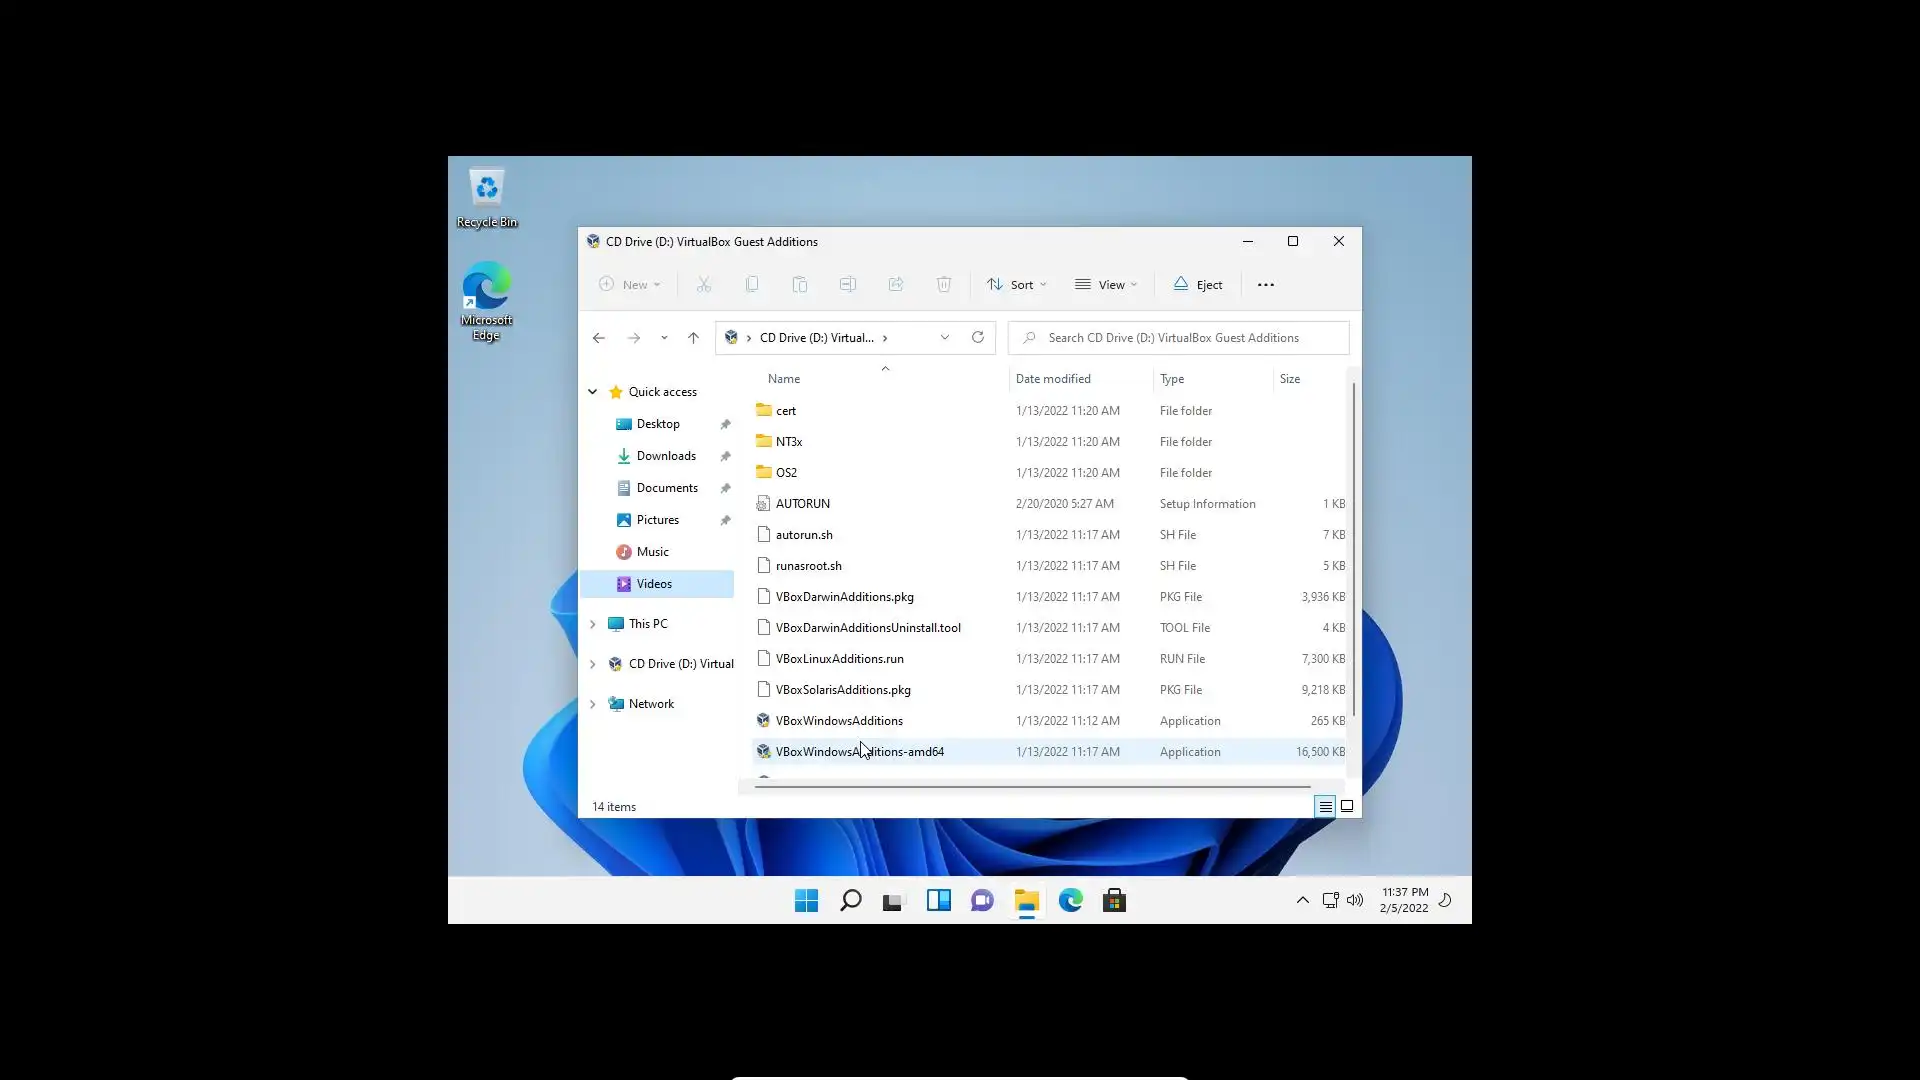1920x1080 pixels.
Task: Open address bar history dropdown chevron
Action: (944, 338)
